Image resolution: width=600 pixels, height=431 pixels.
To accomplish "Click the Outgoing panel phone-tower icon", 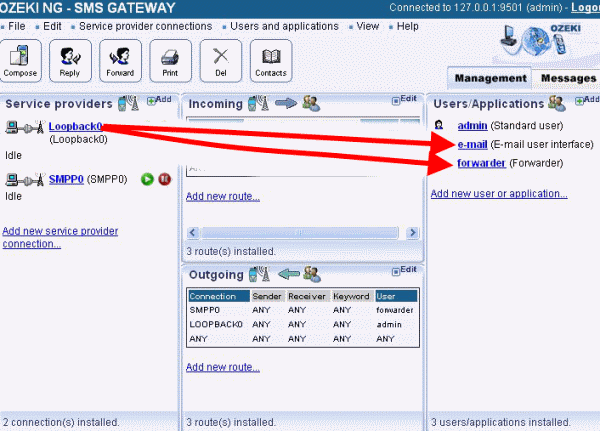I will (x=260, y=274).
